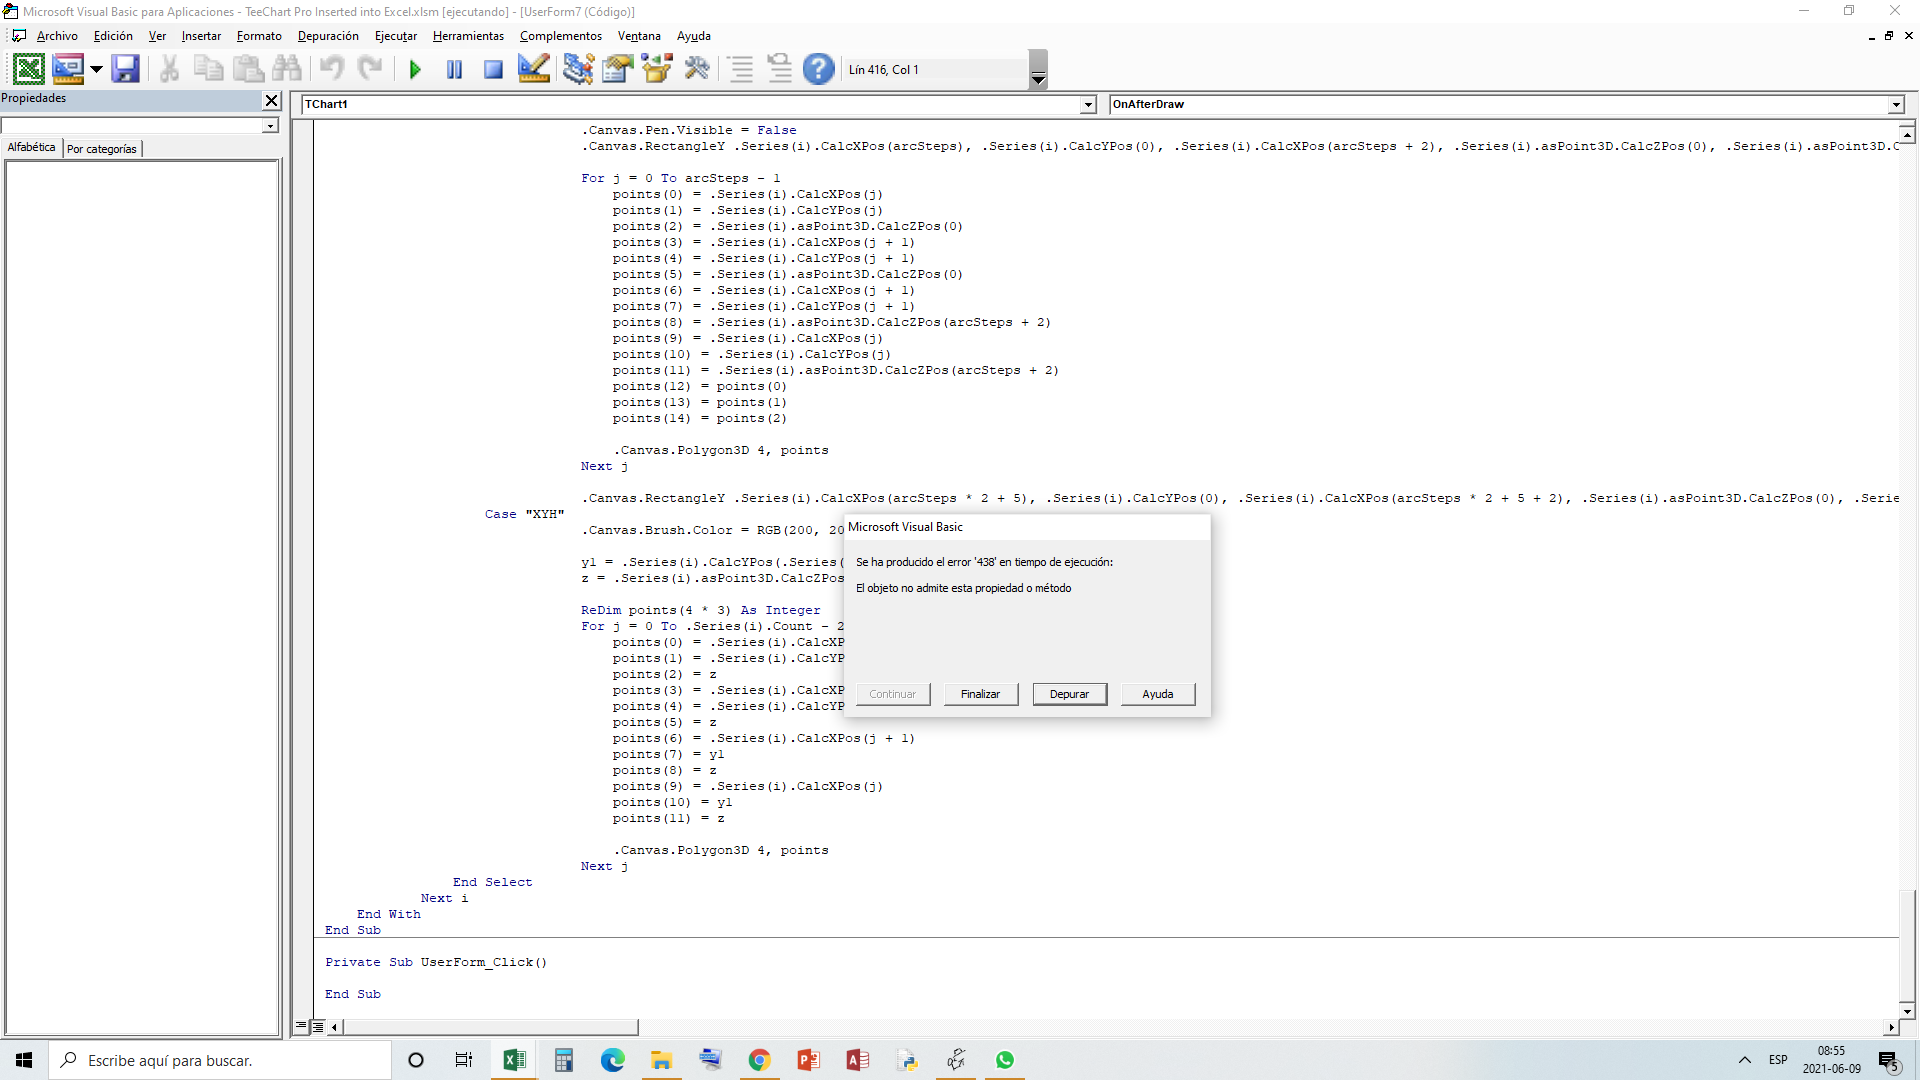The image size is (1920, 1080).
Task: Open Task View on taskbar
Action: [x=464, y=1060]
